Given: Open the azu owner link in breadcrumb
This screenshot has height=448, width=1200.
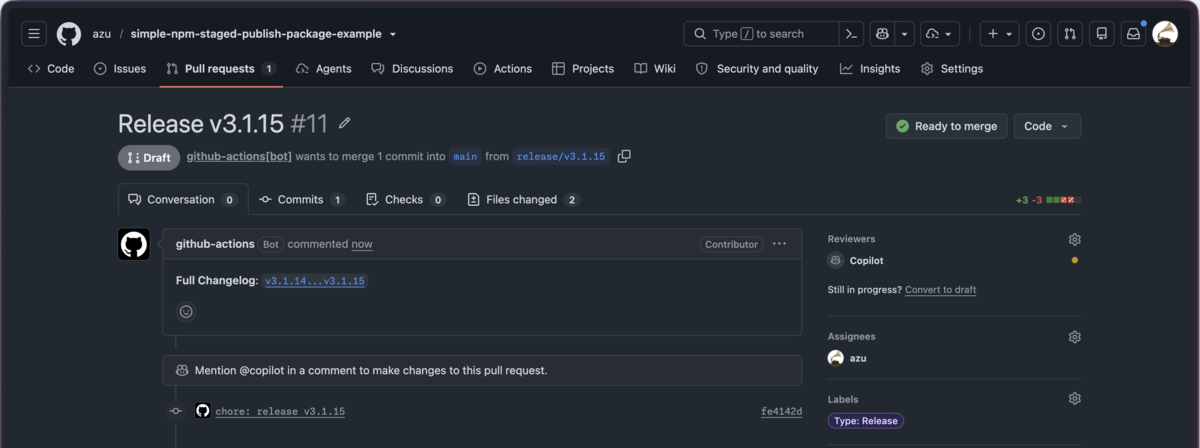Looking at the screenshot, I should [101, 34].
